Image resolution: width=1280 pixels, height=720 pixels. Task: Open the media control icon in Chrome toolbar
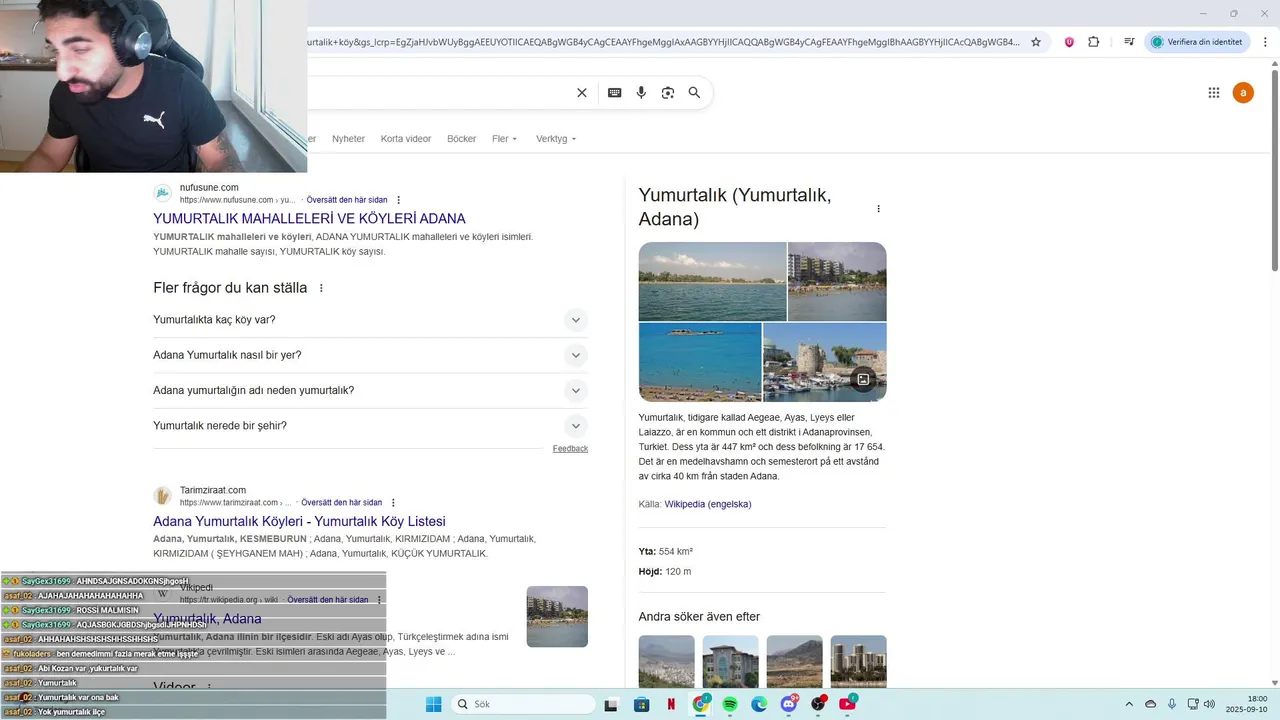tap(1129, 42)
